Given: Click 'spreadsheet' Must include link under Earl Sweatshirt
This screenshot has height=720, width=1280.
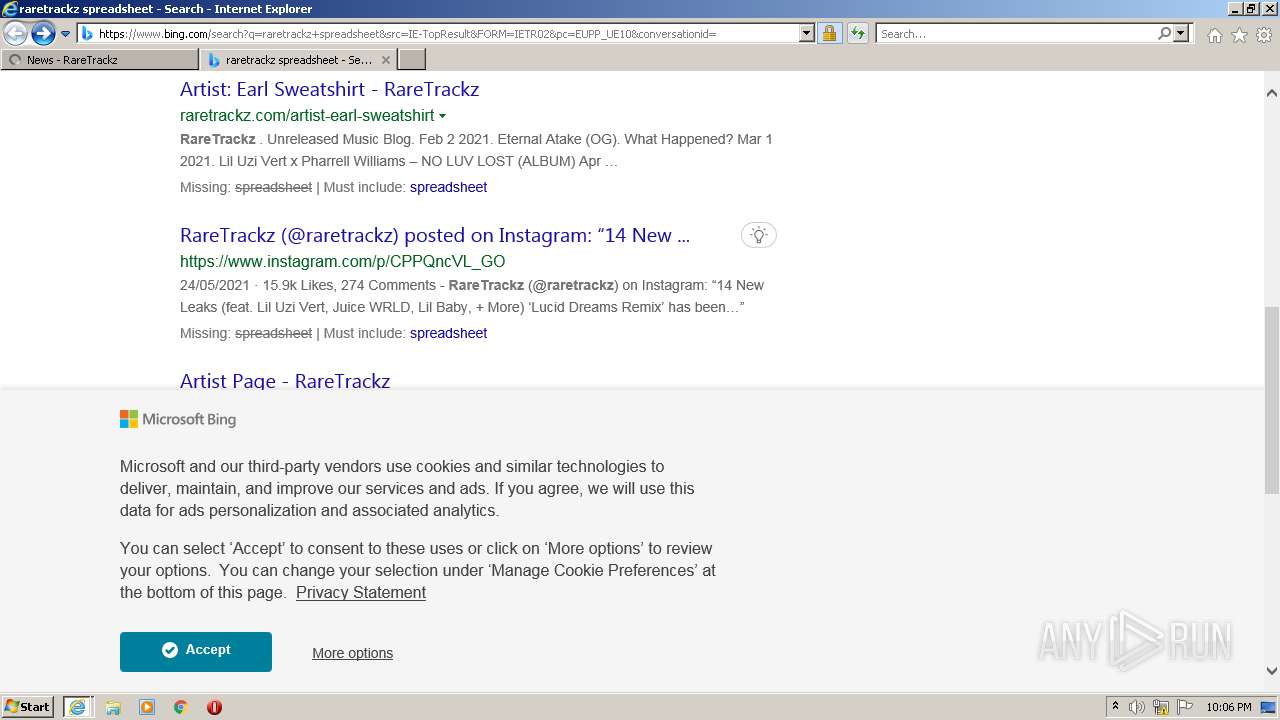Looking at the screenshot, I should click(x=448, y=187).
